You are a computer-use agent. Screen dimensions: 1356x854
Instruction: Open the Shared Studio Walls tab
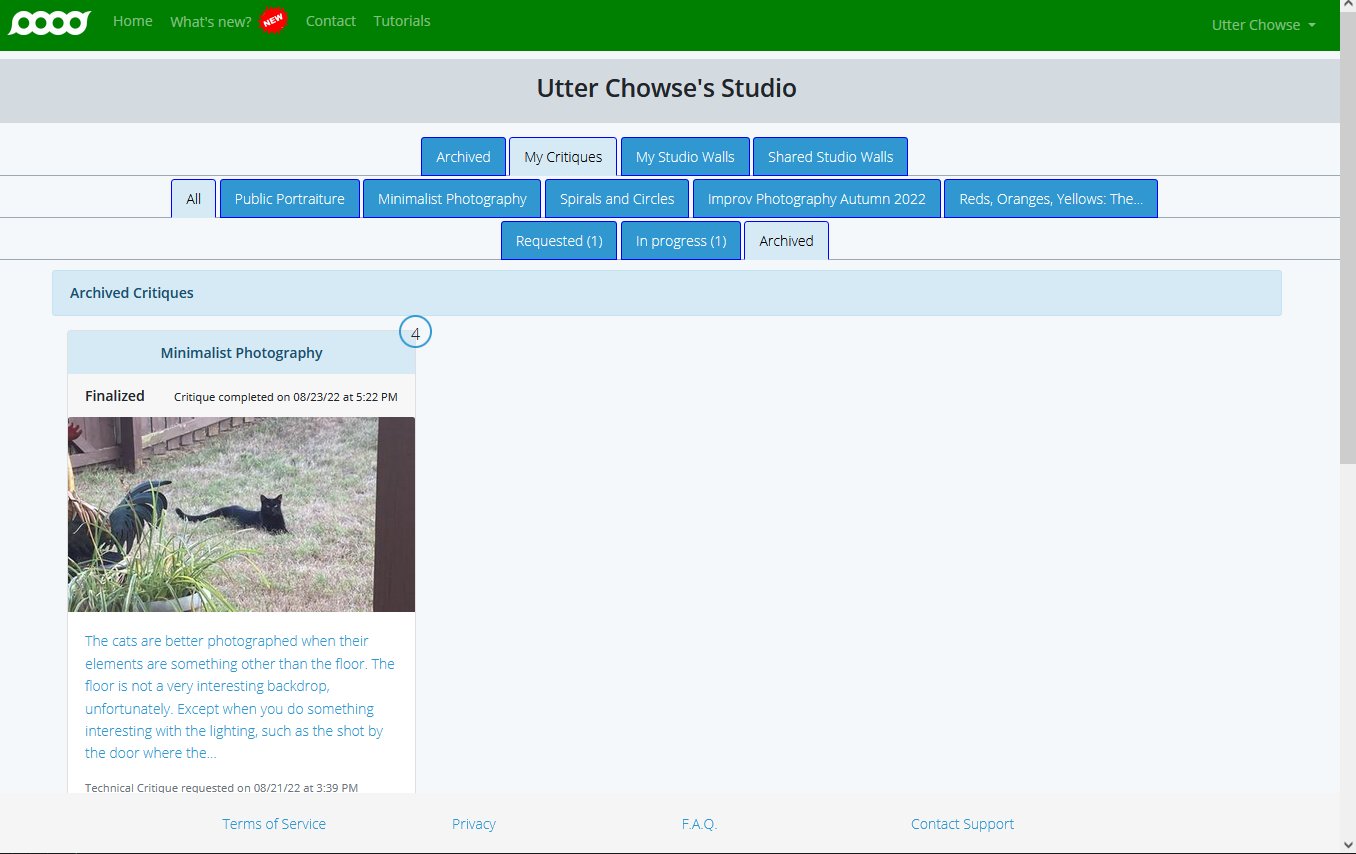tap(830, 157)
